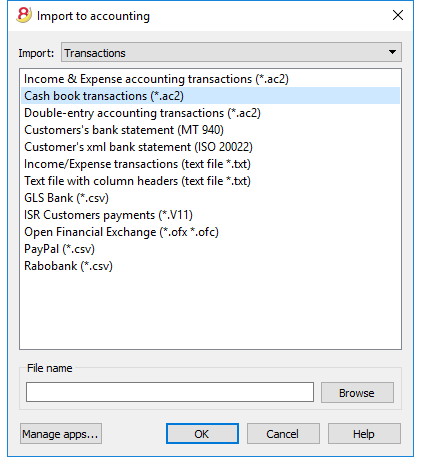The image size is (421, 464).
Task: Click the Banana accounting app icon
Action: [23, 15]
